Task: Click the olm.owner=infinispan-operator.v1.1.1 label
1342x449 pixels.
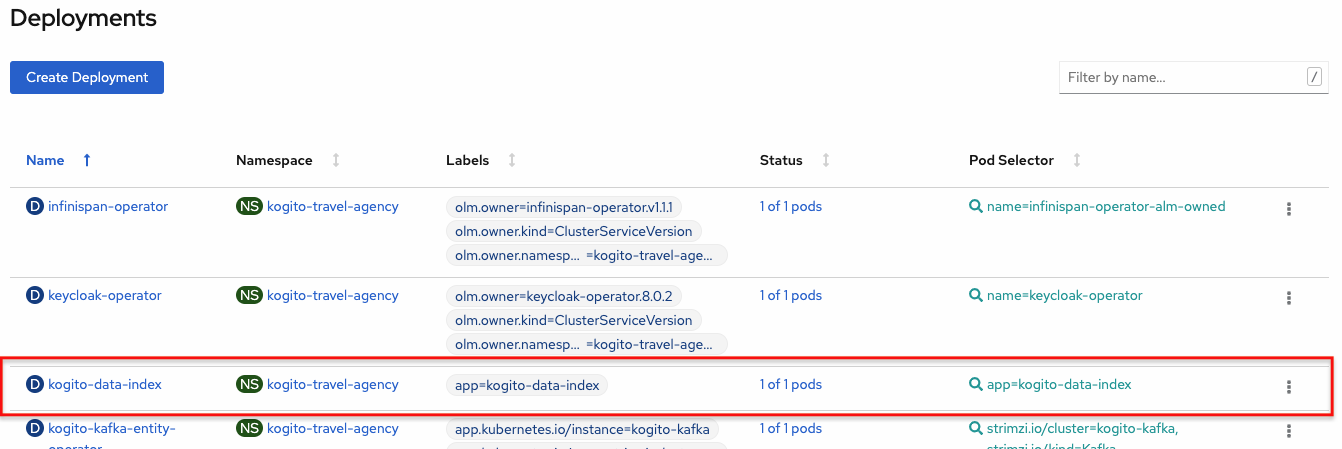Action: [x=565, y=208]
